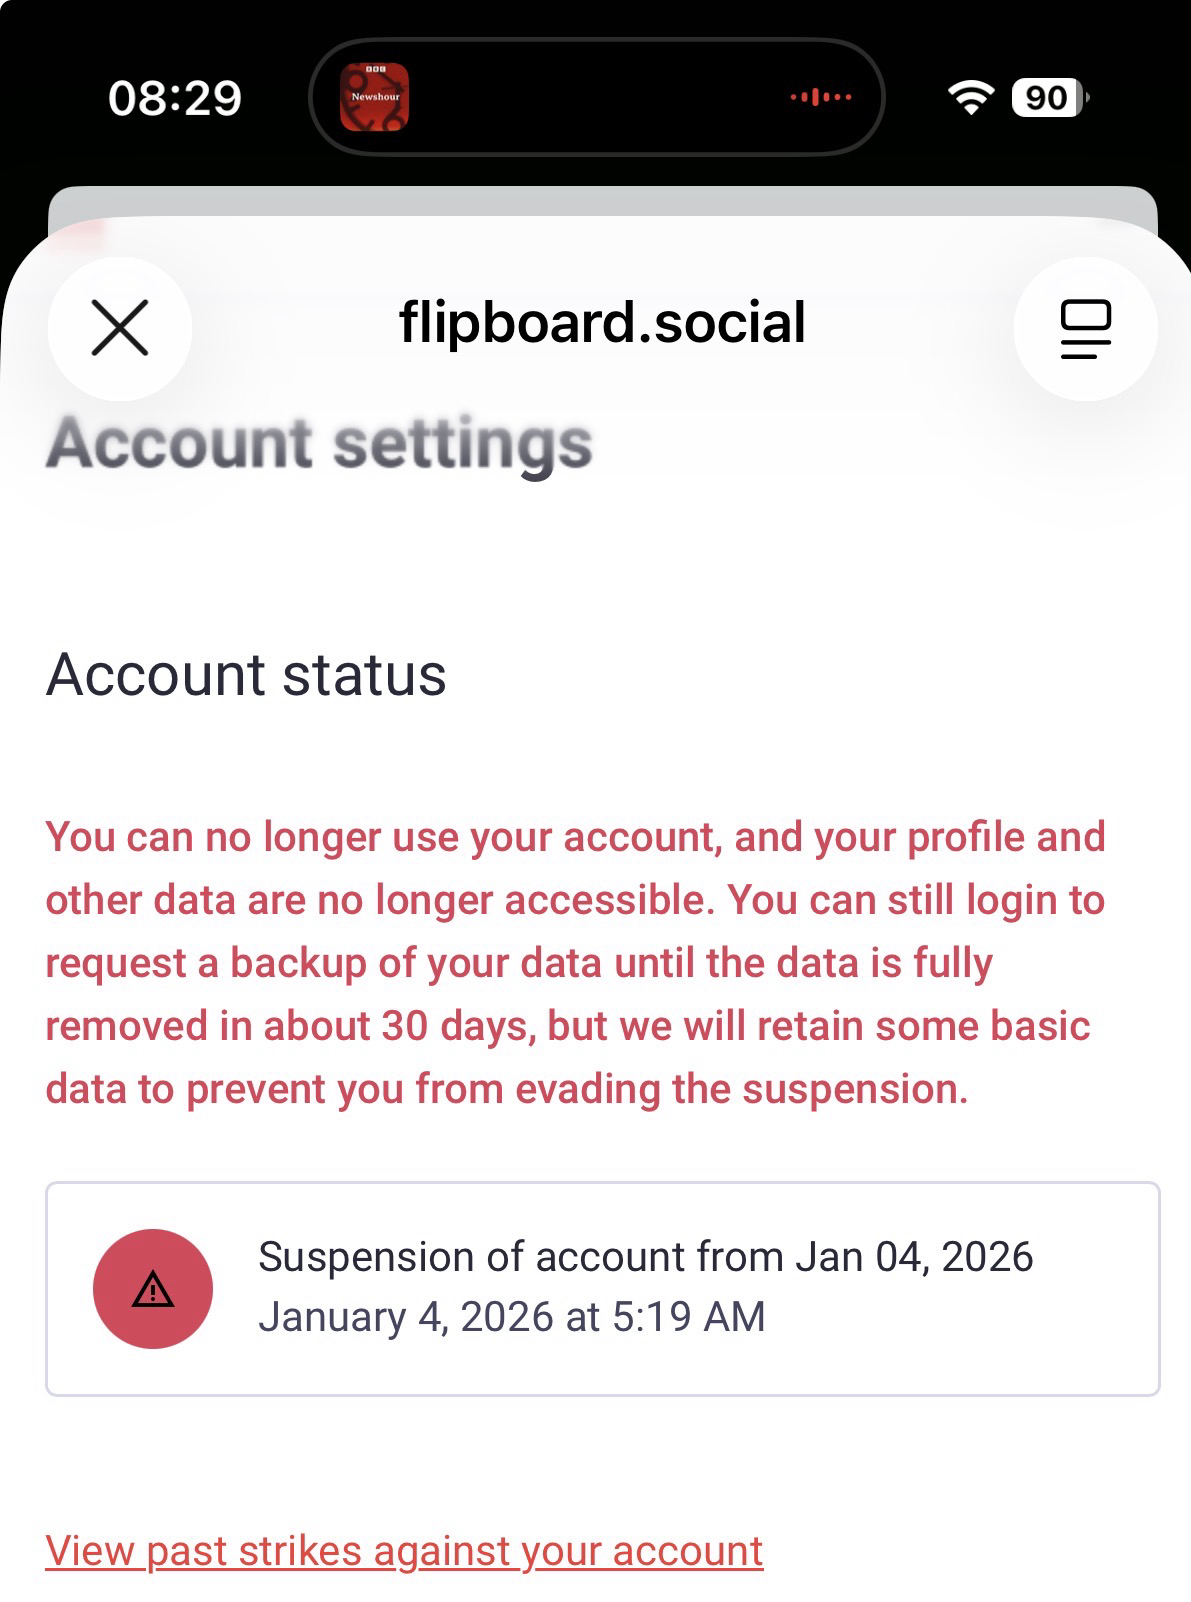Click the red warning triangle strike icon
Screen dimensions: 1191x1602
153,1289
